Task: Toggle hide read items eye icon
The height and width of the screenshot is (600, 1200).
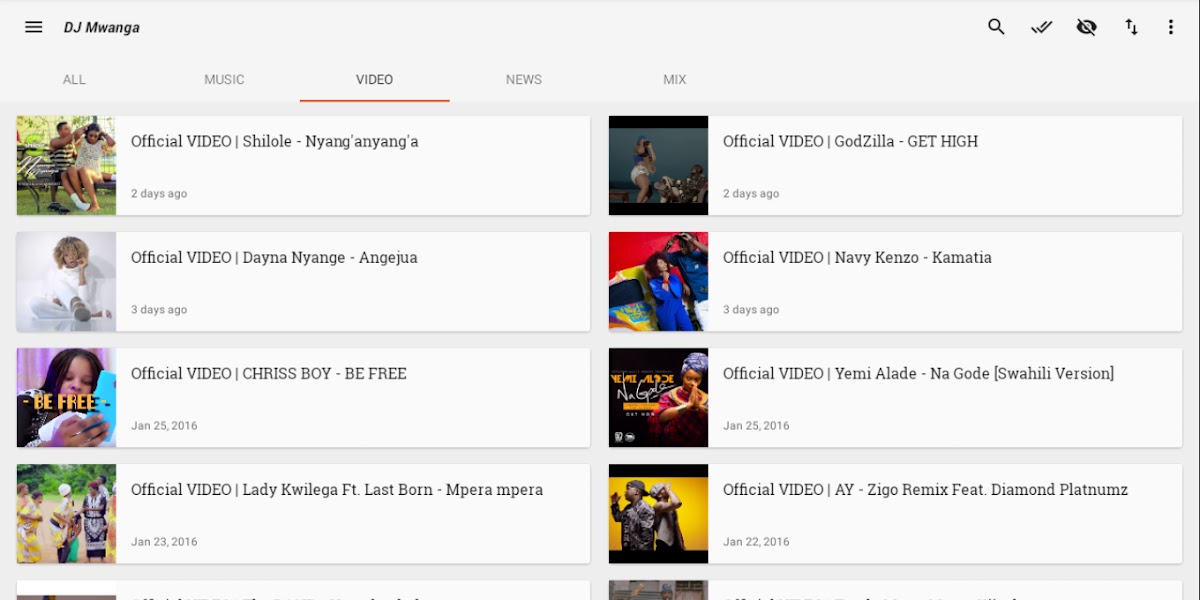Action: click(x=1086, y=27)
